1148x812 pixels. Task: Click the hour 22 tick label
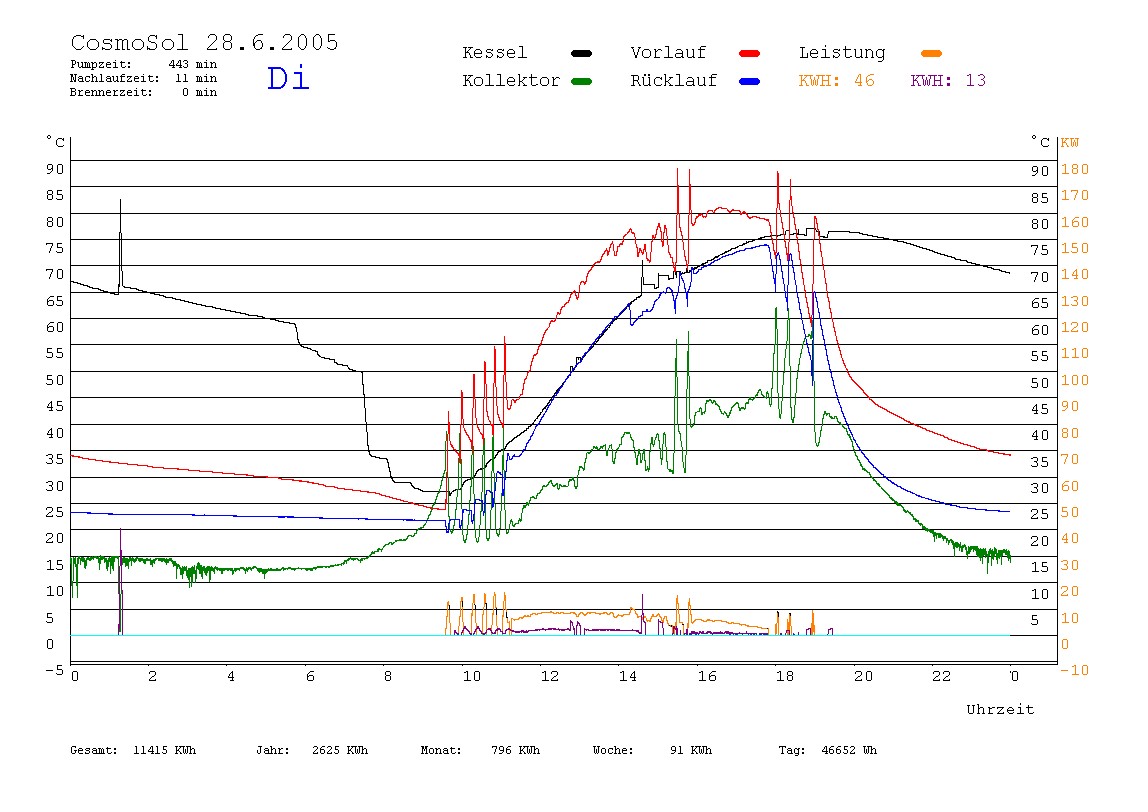click(x=942, y=677)
